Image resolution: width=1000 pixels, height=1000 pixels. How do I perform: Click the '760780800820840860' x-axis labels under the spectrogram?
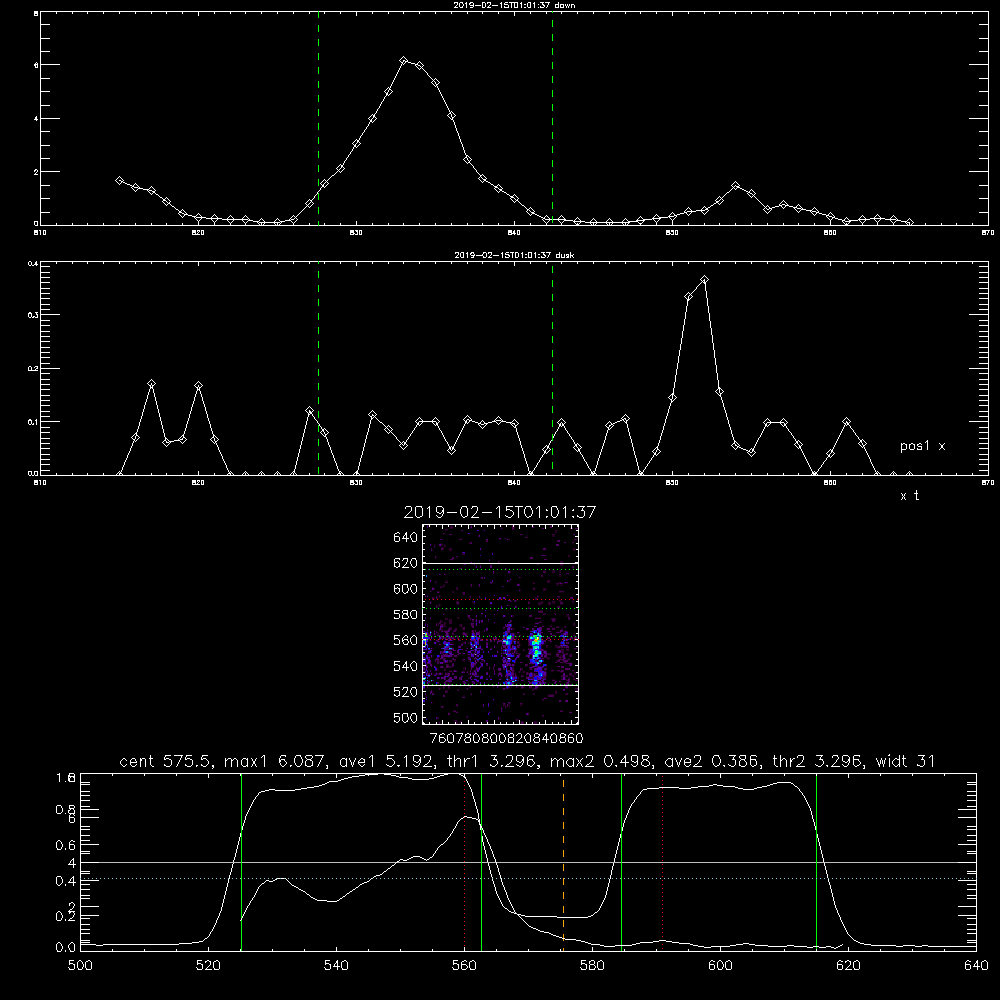[506, 739]
